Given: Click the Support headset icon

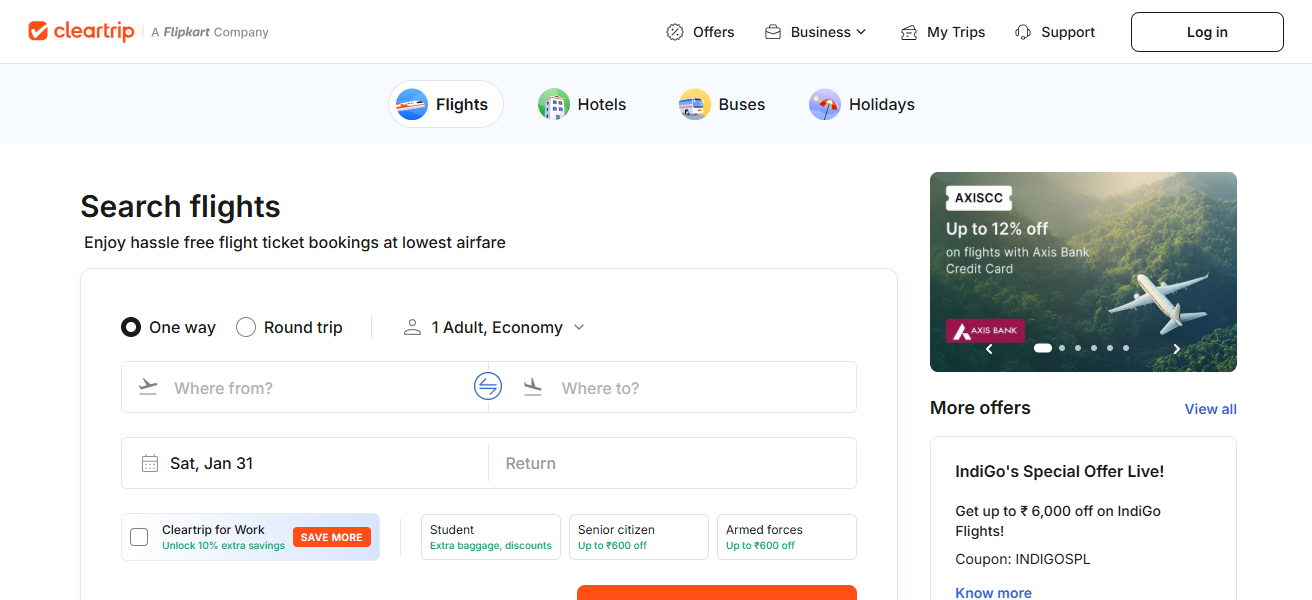Looking at the screenshot, I should (1022, 31).
